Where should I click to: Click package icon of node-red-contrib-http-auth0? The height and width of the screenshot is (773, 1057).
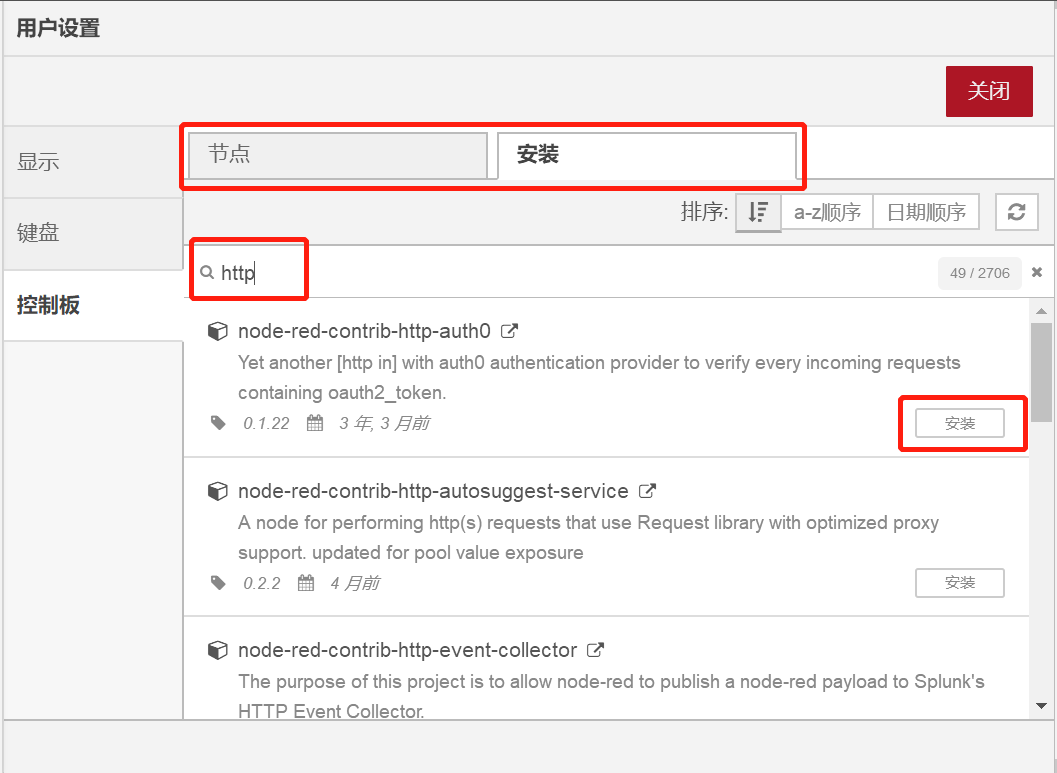pyautogui.click(x=217, y=331)
